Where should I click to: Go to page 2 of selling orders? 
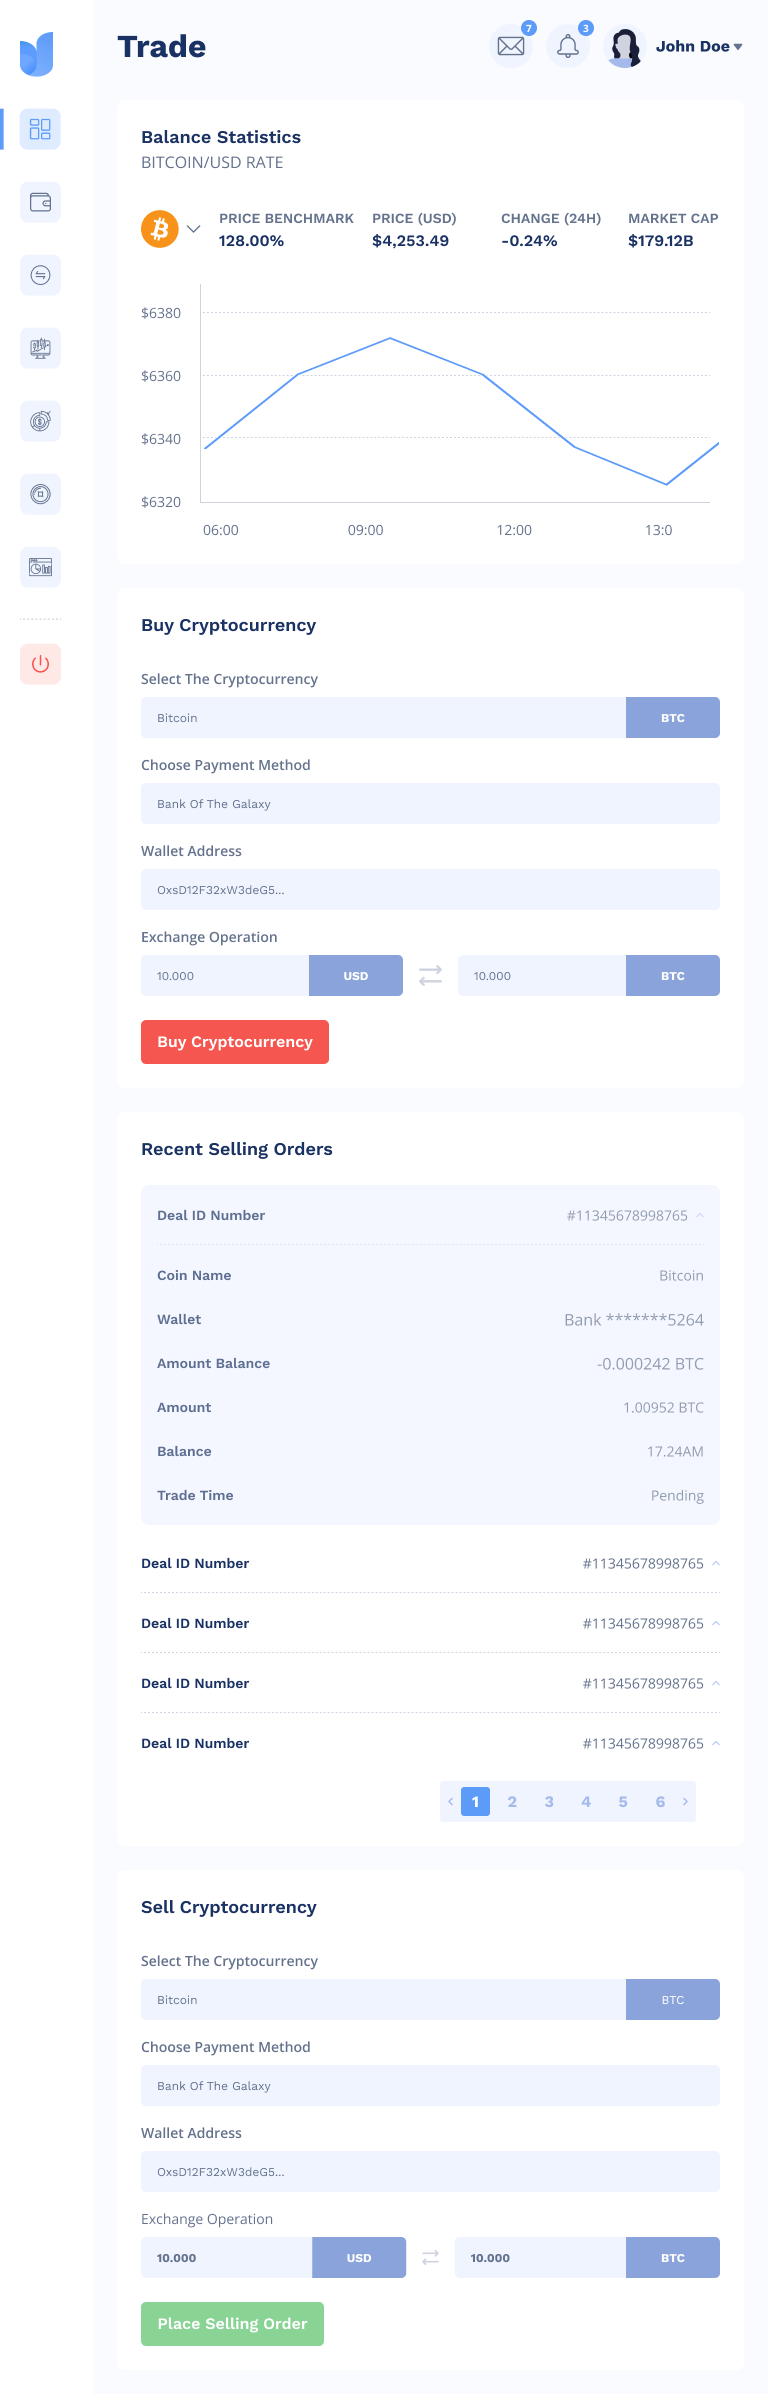(x=512, y=1802)
